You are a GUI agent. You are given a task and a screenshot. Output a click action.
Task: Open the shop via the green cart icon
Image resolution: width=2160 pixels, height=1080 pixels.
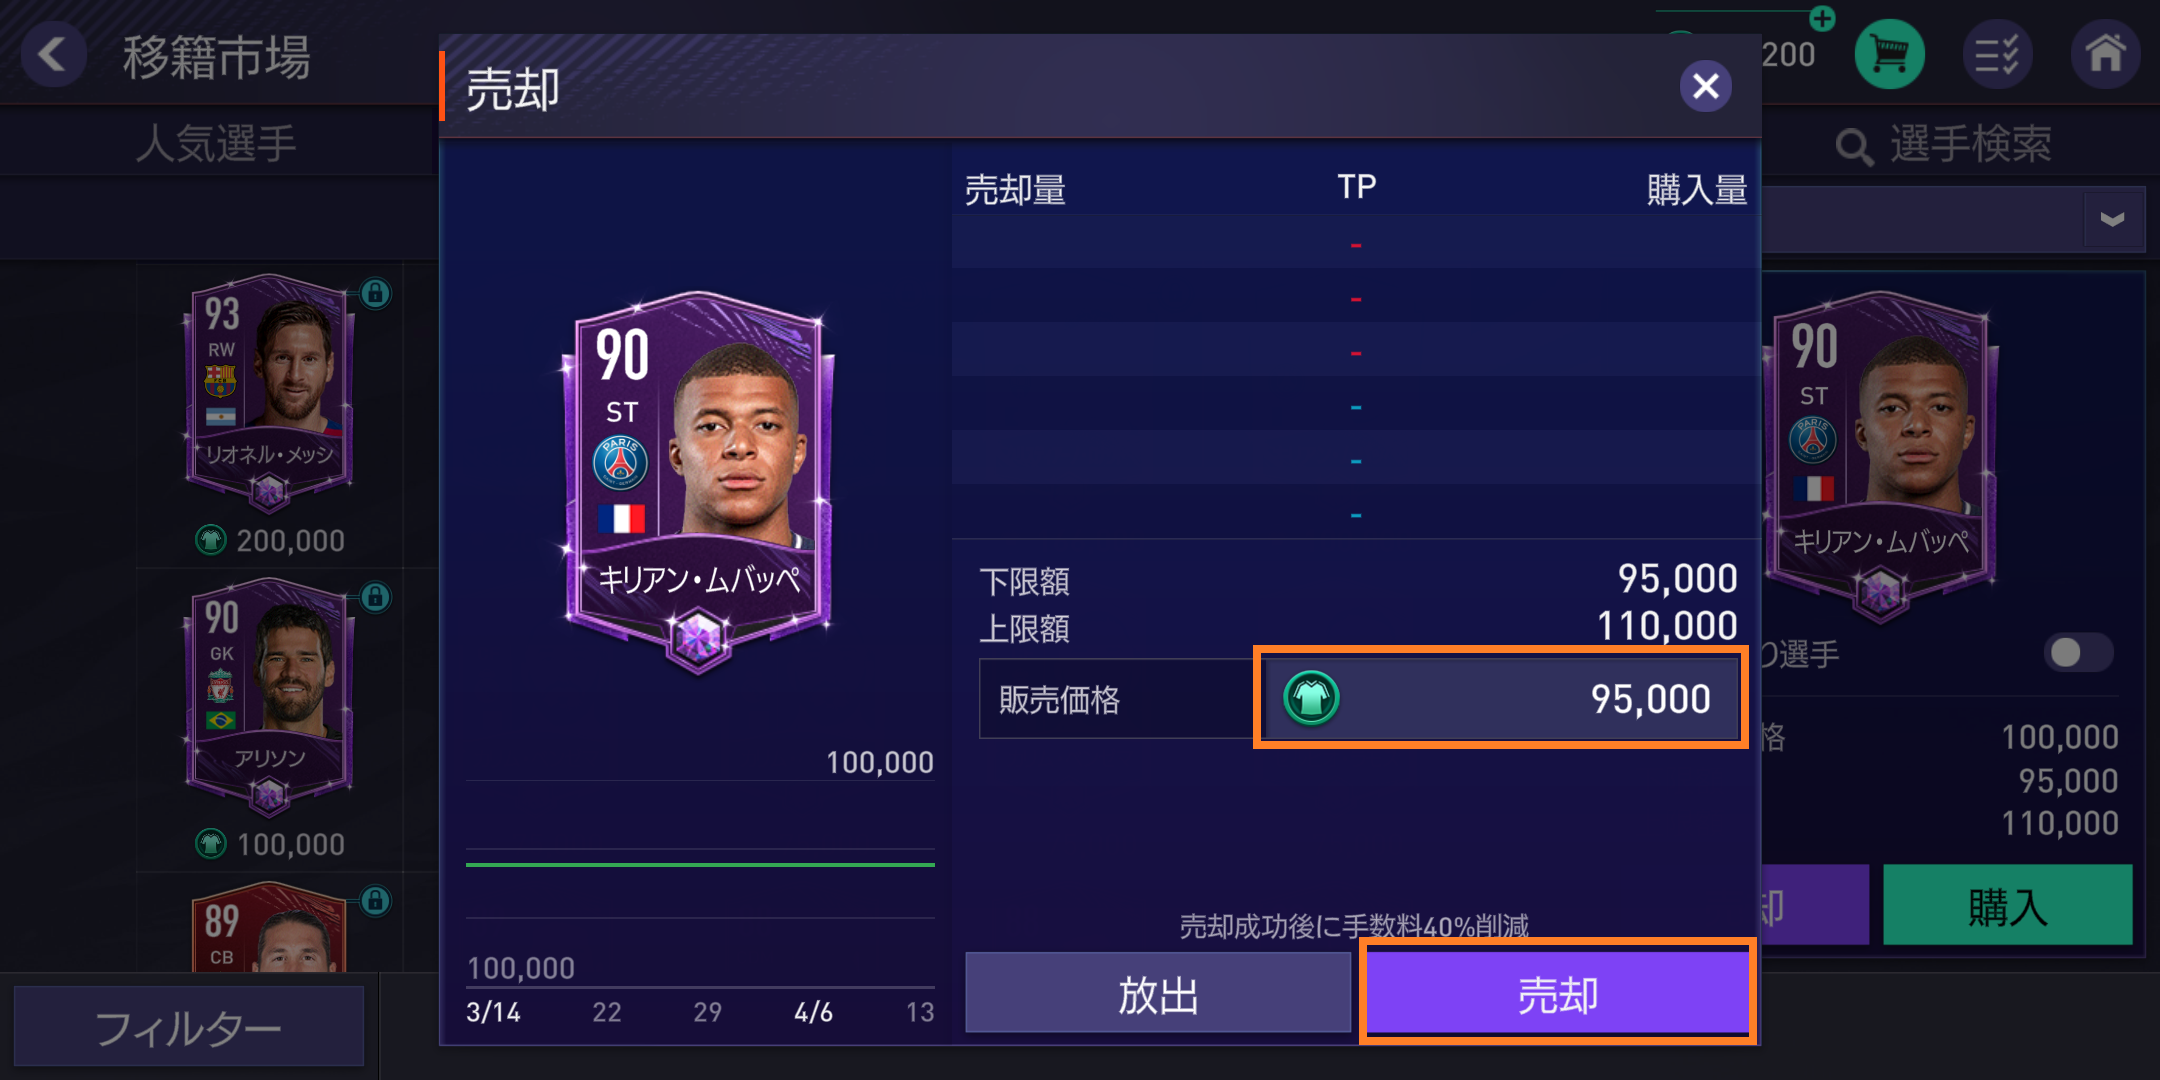(1889, 54)
